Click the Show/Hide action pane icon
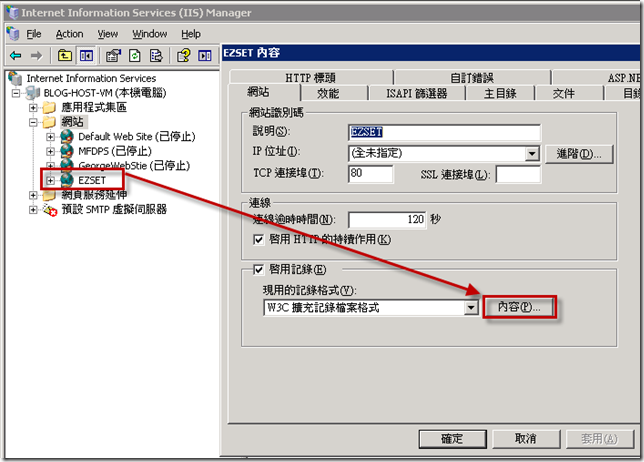 point(205,55)
